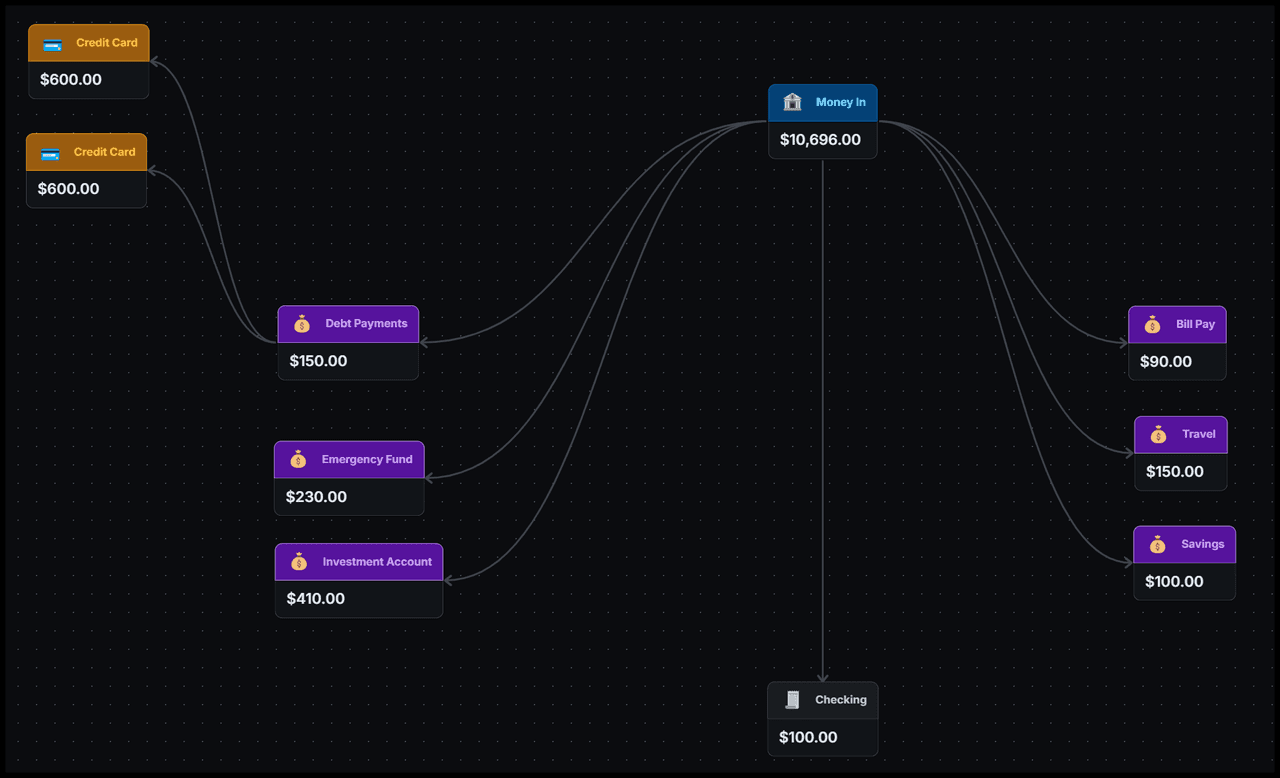This screenshot has height=778, width=1280.
Task: Select the Savings money bag icon
Action: pos(1157,545)
